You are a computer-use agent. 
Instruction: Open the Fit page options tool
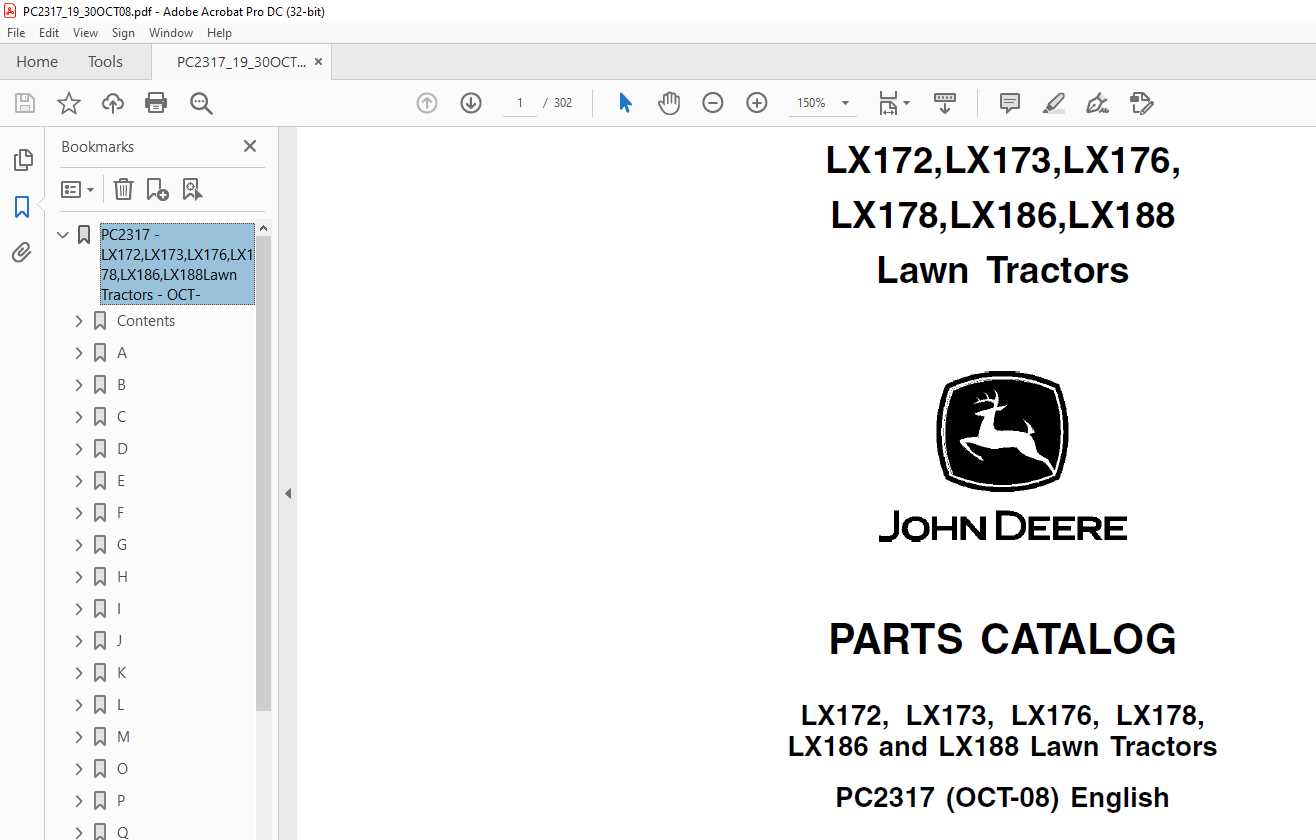point(894,103)
